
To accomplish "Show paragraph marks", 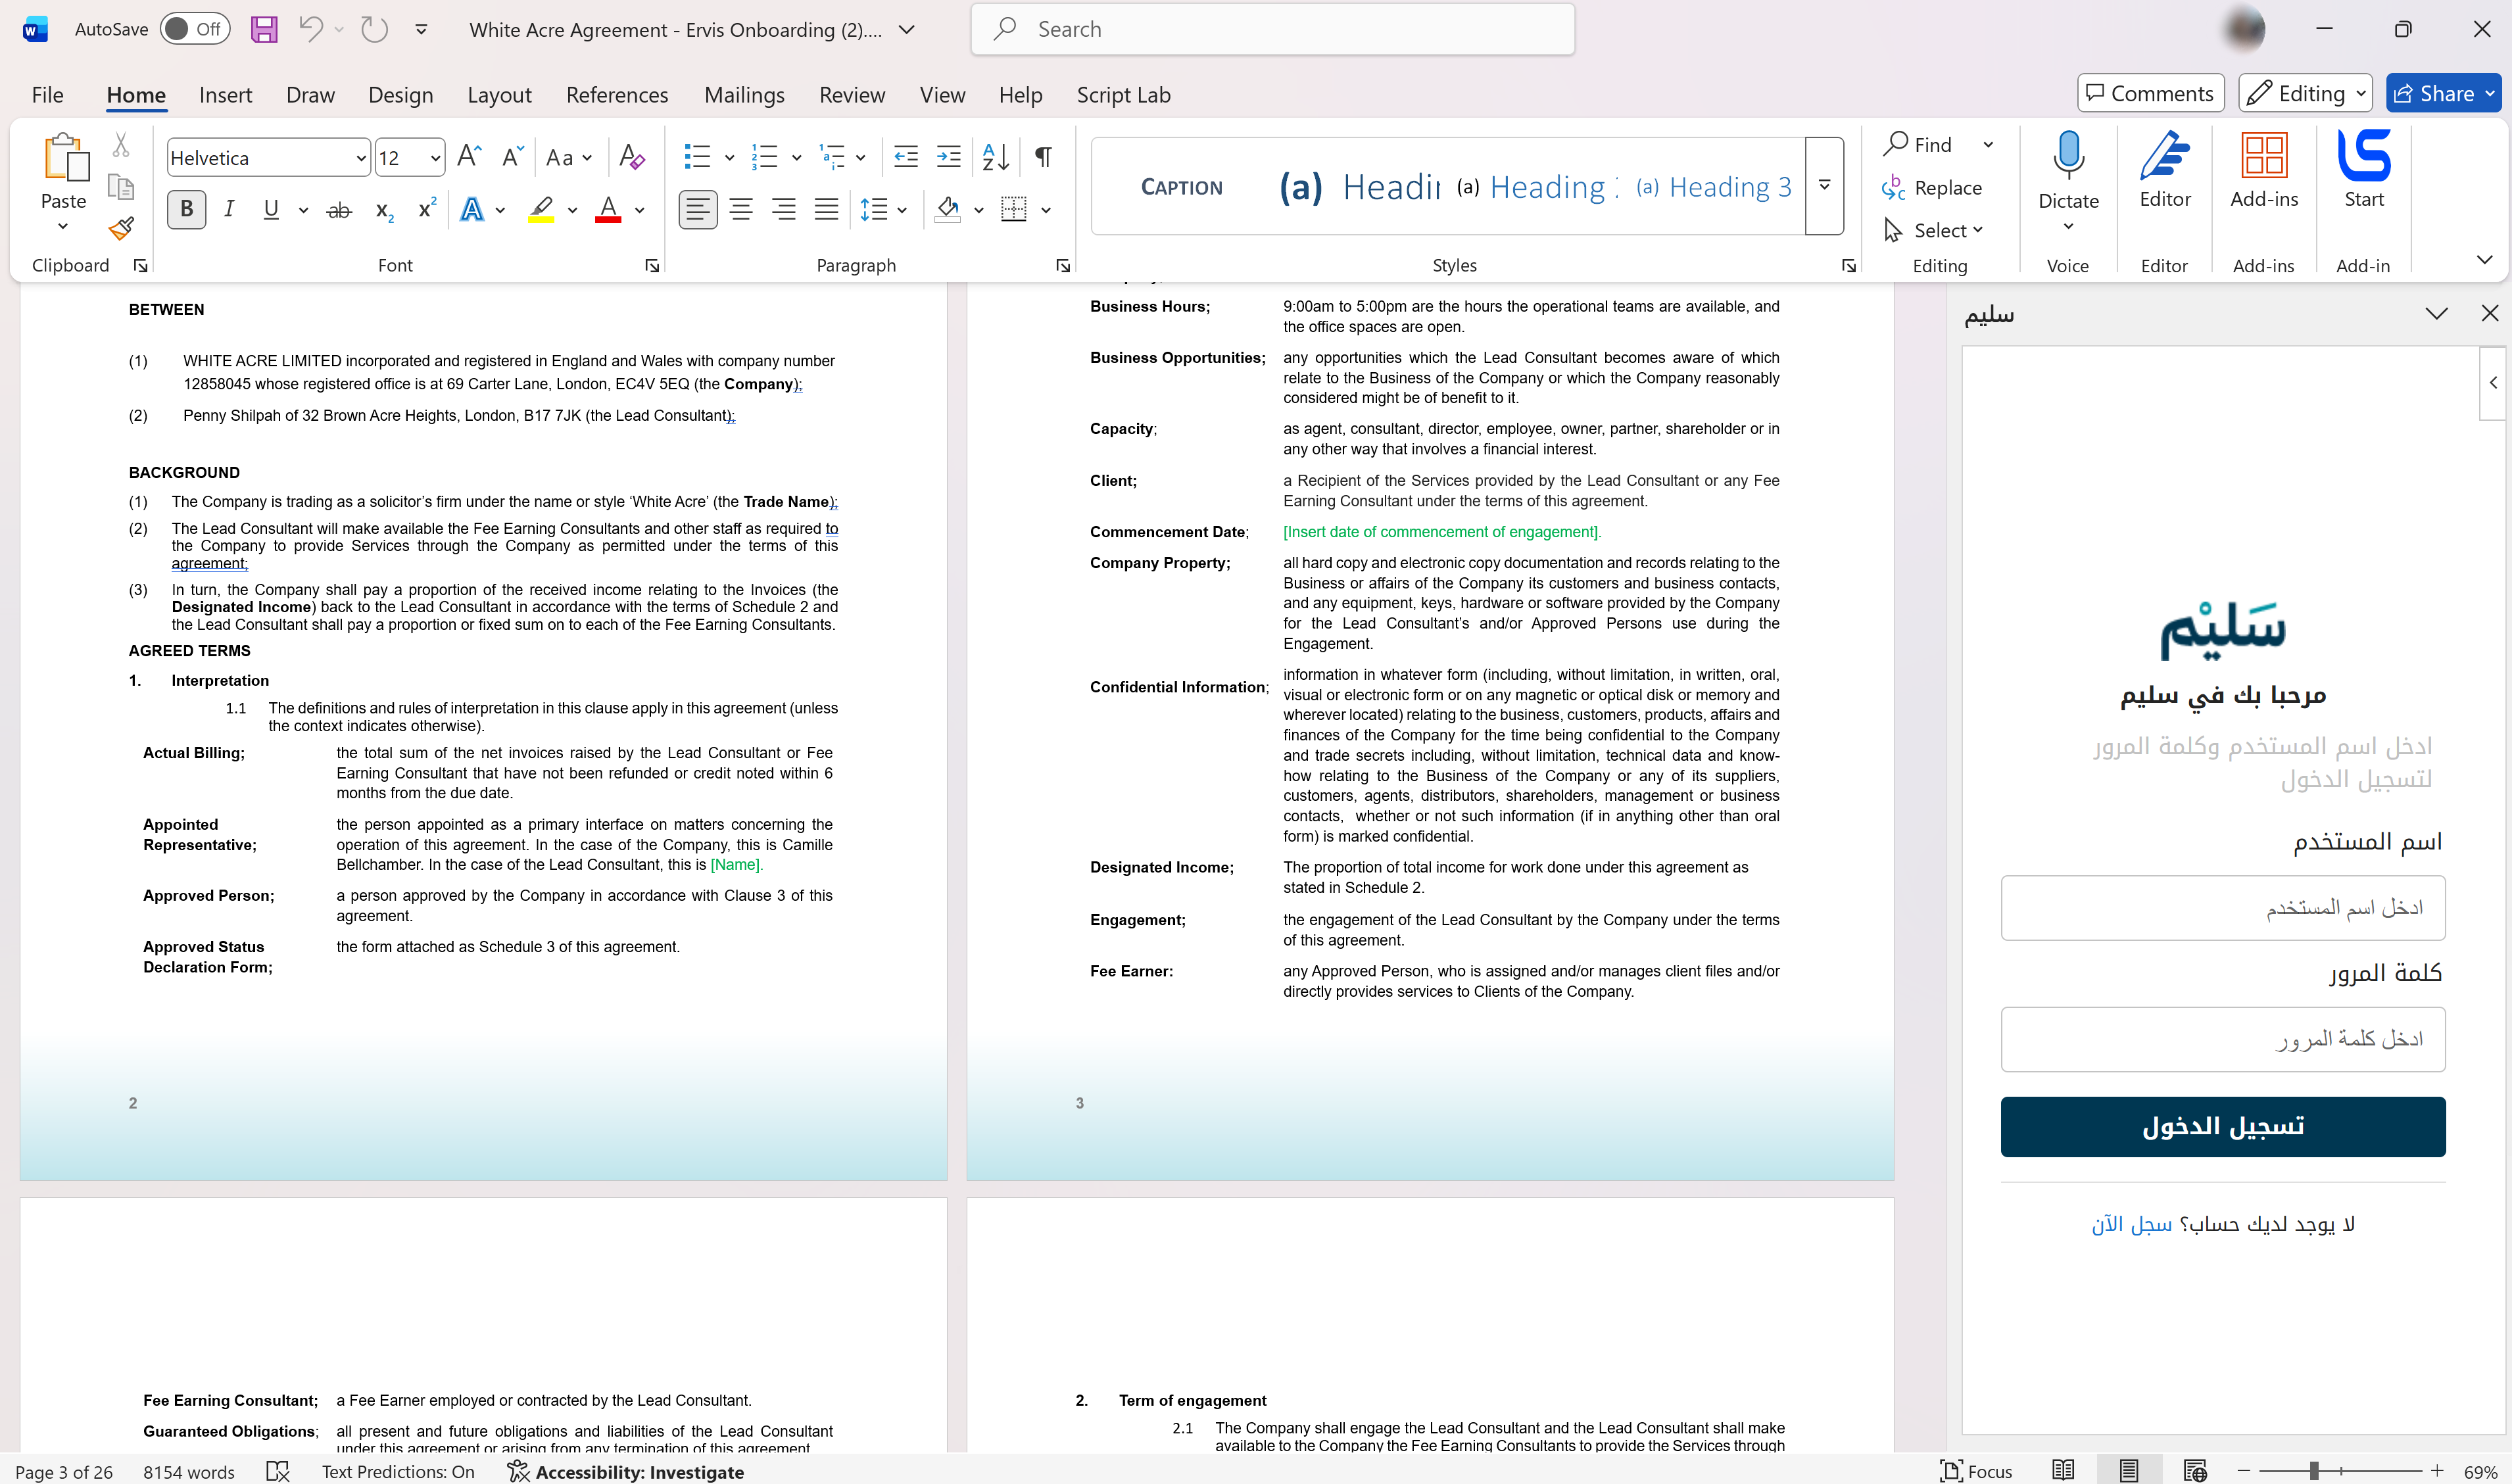I will (1043, 157).
